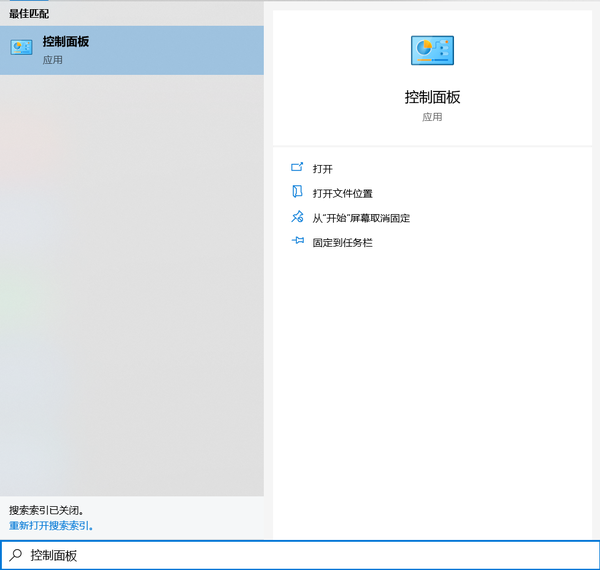
Task: Choose 打开文件位置 action
Action: (x=342, y=194)
